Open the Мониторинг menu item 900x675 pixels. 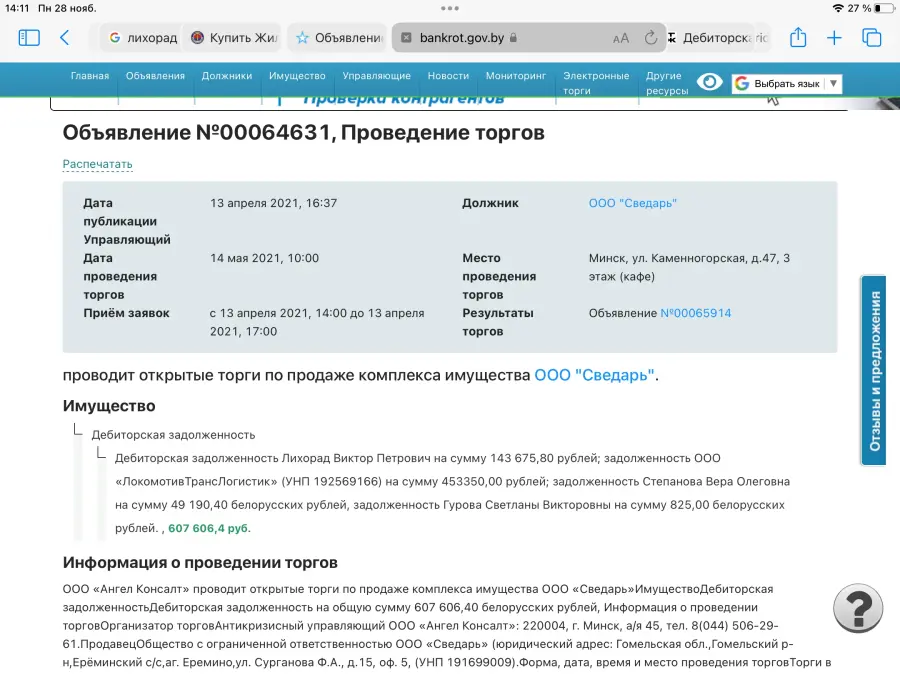516,76
